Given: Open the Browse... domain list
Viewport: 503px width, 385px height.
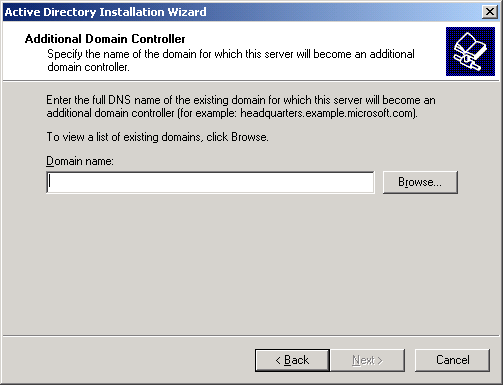Looking at the screenshot, I should [x=420, y=182].
